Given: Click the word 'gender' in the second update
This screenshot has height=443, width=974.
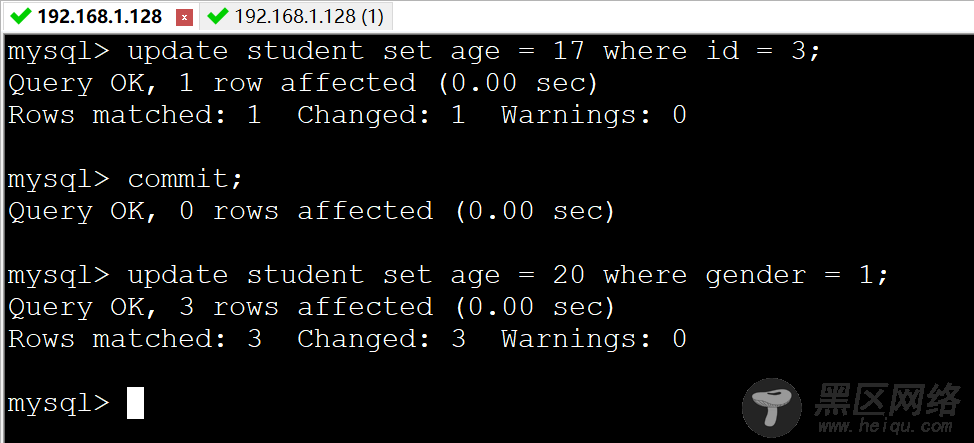Looking at the screenshot, I should click(x=755, y=276).
